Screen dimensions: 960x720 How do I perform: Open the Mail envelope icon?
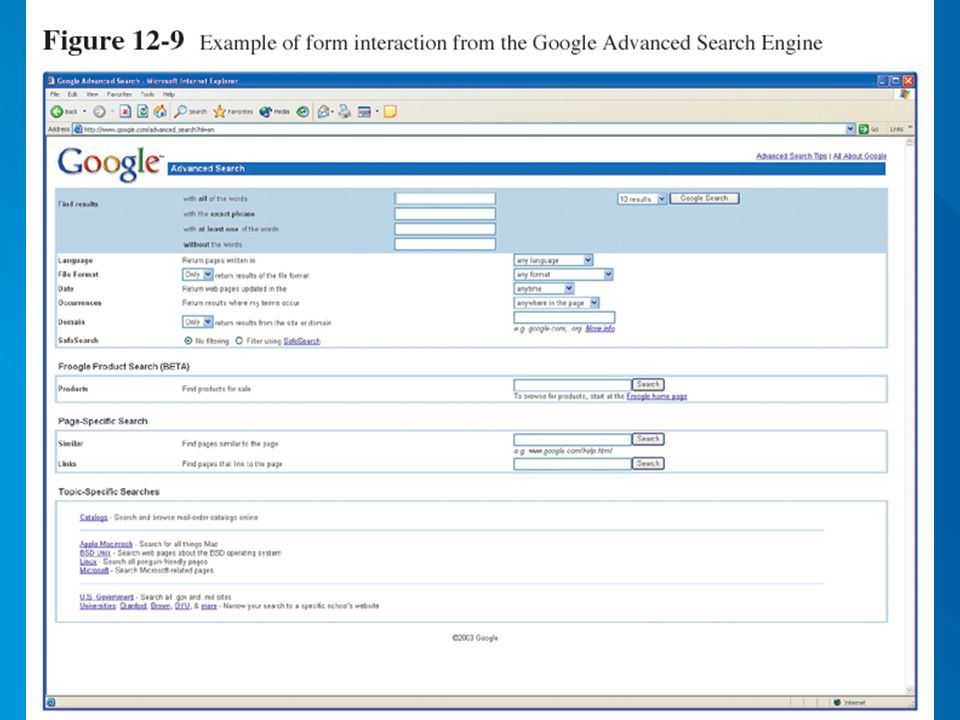(x=324, y=111)
